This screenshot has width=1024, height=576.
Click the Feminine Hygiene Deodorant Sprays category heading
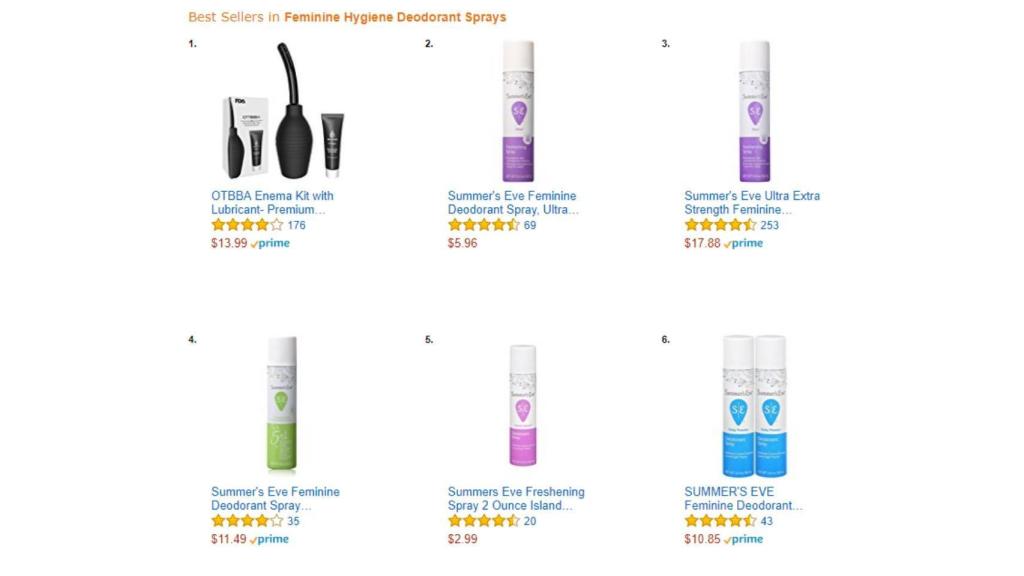point(395,18)
